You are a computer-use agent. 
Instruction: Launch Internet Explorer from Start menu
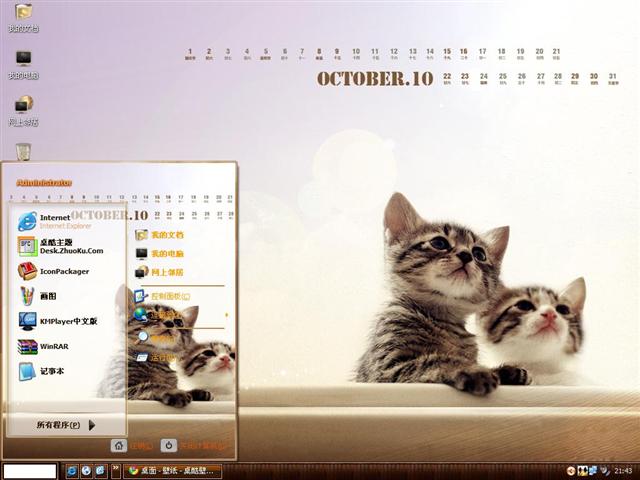(54, 221)
